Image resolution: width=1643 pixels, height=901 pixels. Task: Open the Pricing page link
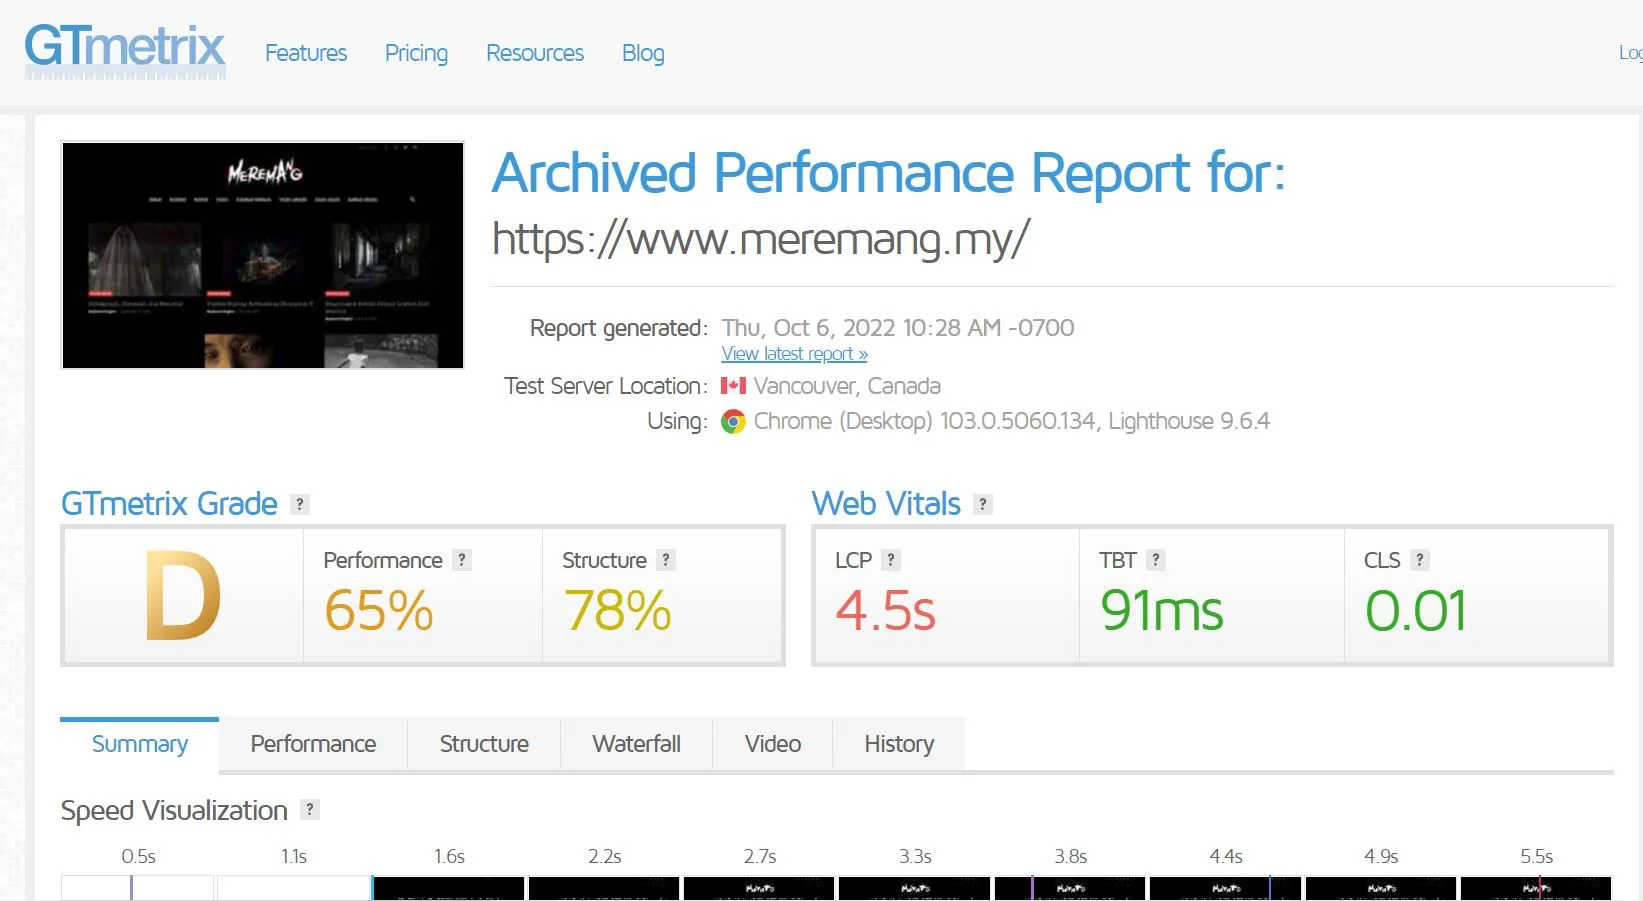click(x=416, y=53)
